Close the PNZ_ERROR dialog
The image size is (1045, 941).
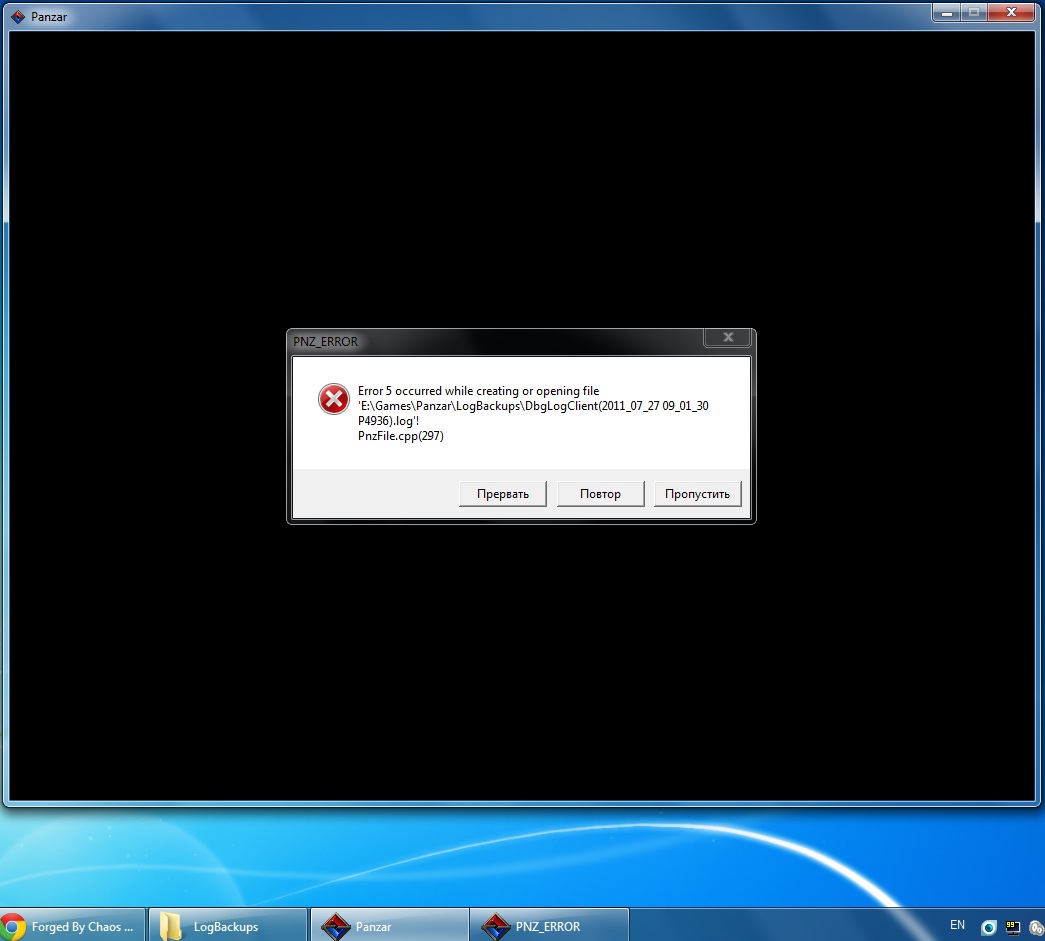click(728, 338)
